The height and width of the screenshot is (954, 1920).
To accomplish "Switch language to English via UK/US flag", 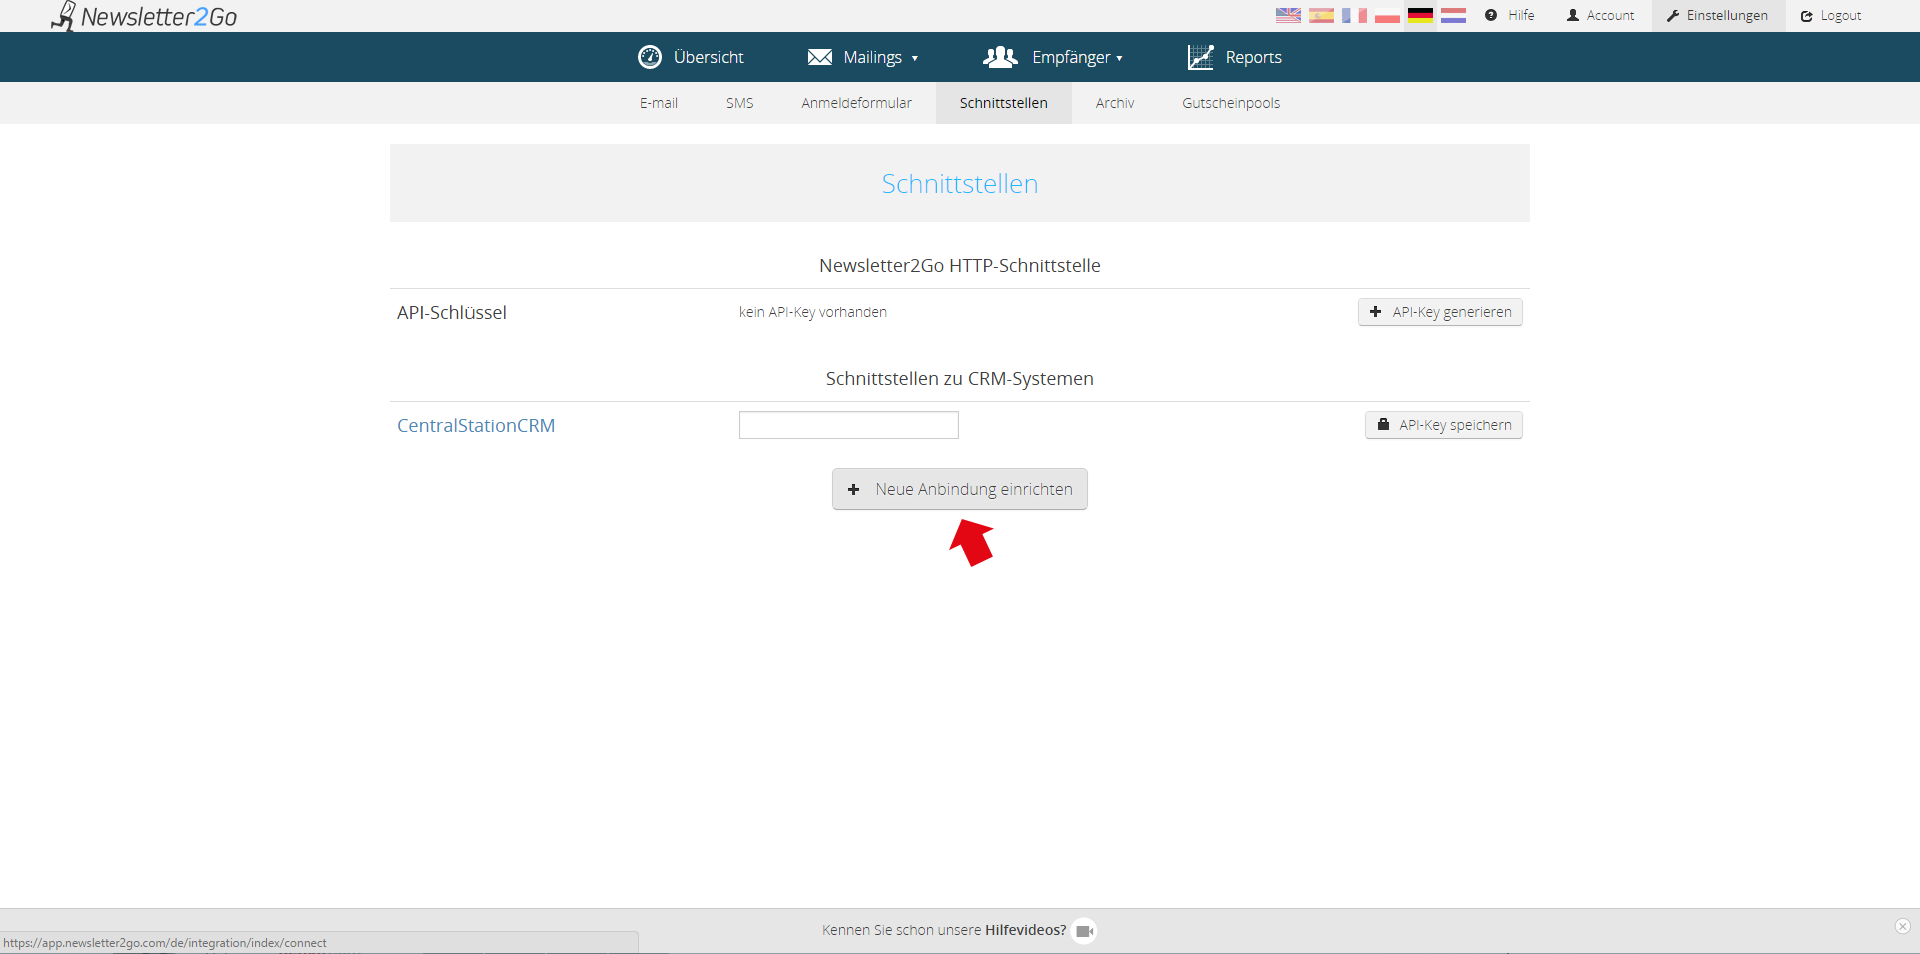I will (x=1288, y=15).
